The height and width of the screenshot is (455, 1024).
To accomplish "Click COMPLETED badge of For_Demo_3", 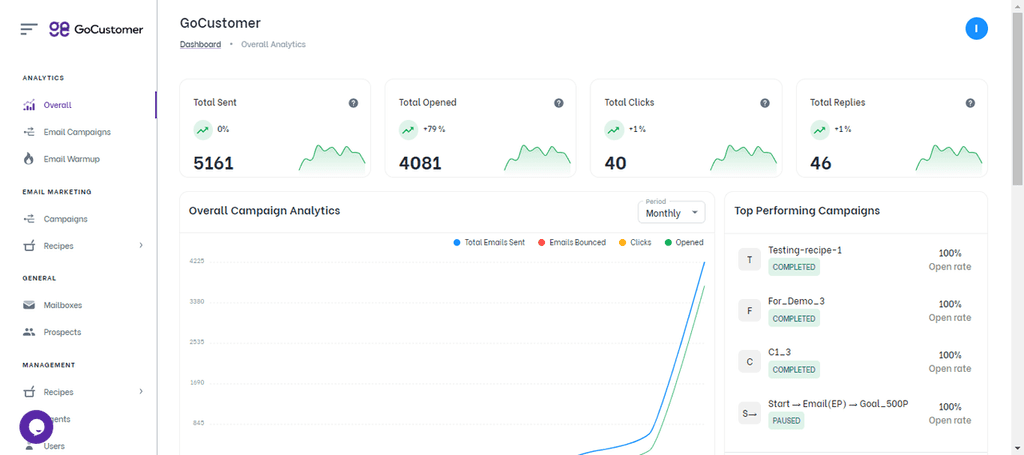I will pos(794,319).
